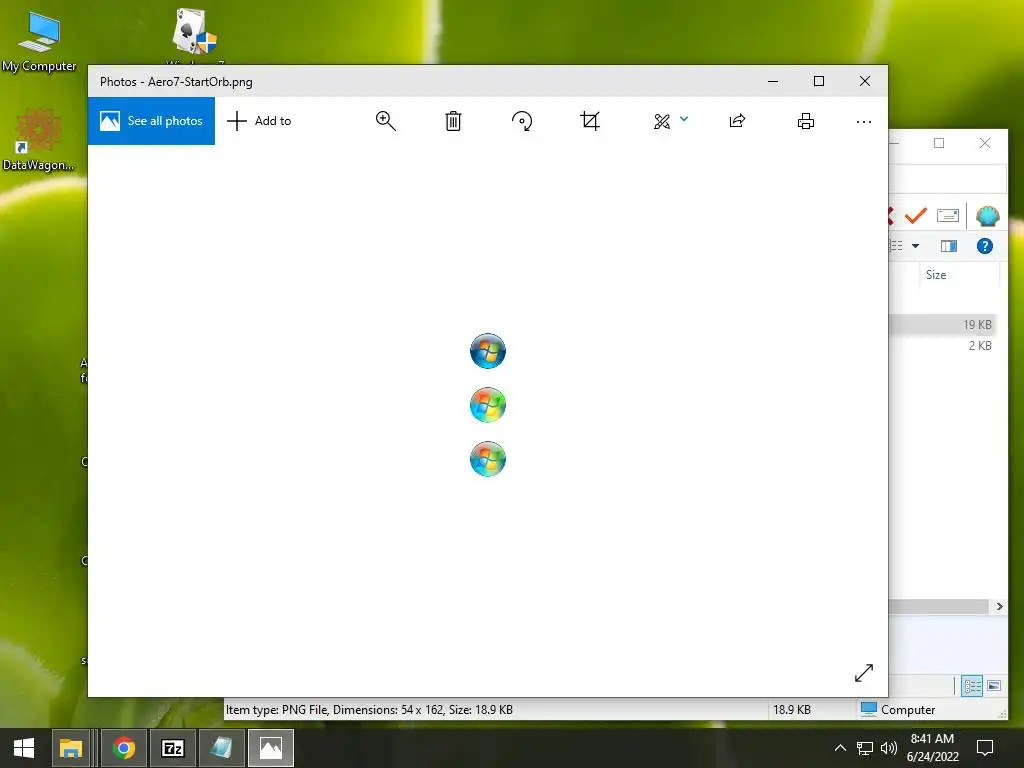This screenshot has height=768, width=1024.
Task: Show hidden tray icons chevron
Action: coord(840,748)
